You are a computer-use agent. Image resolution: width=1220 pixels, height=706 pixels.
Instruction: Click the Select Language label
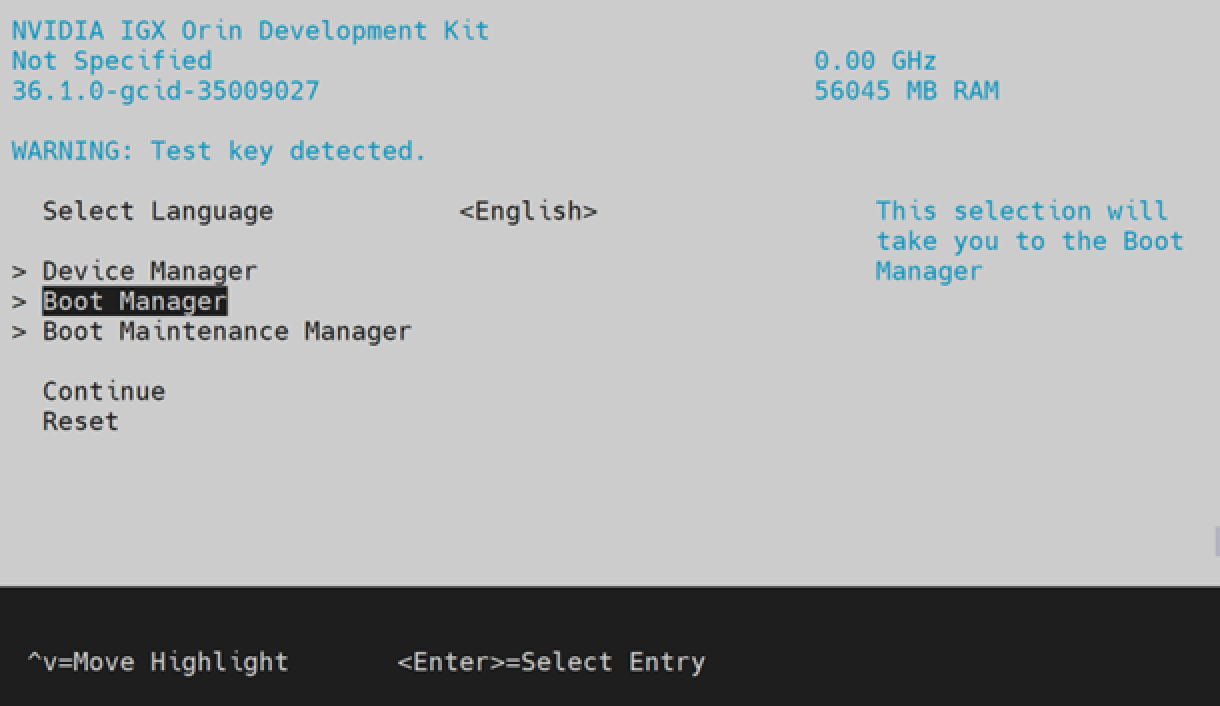pos(157,211)
